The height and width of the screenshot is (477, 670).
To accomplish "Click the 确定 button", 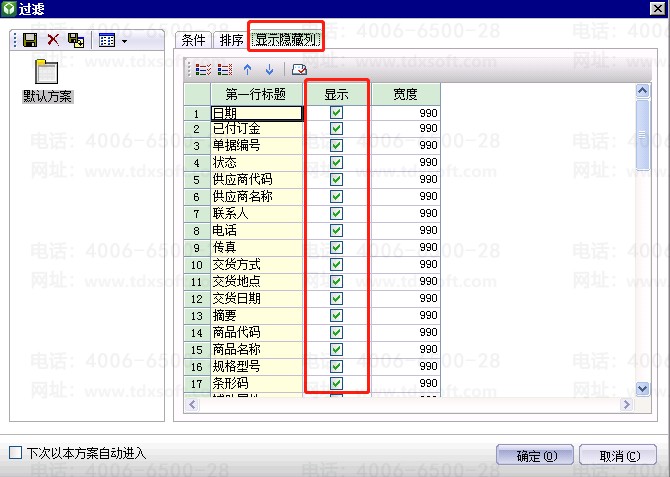I will coord(534,456).
